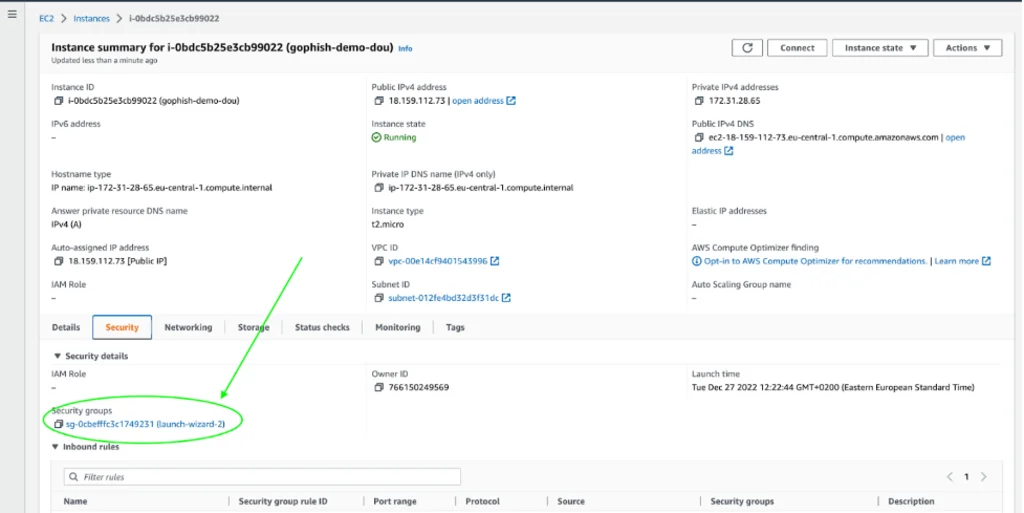
Task: Open the Tags tab
Action: coord(455,328)
